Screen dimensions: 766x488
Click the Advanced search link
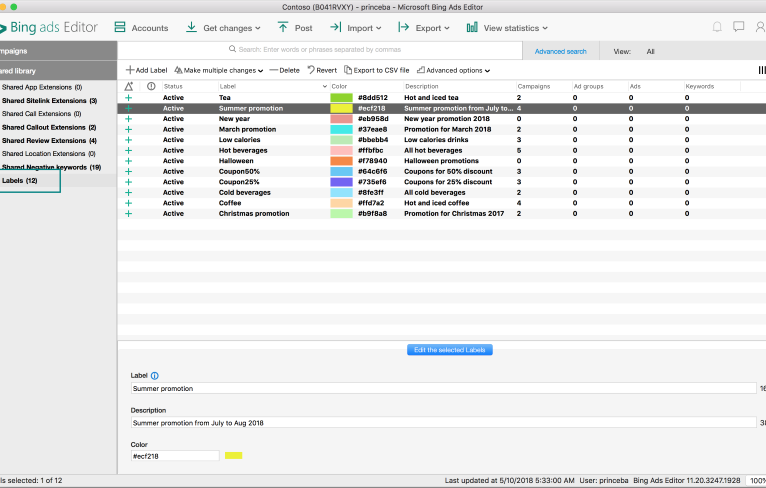point(560,51)
